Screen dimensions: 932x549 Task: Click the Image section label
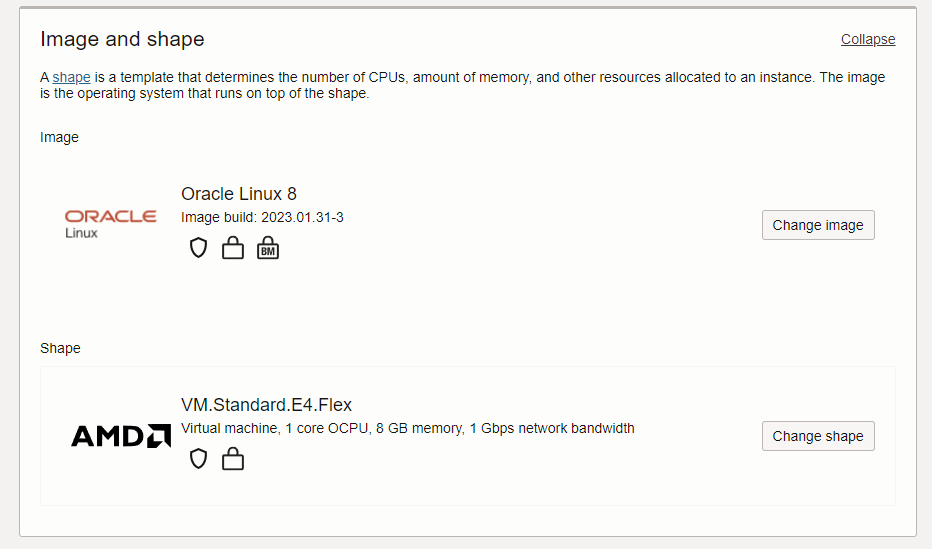pos(59,137)
